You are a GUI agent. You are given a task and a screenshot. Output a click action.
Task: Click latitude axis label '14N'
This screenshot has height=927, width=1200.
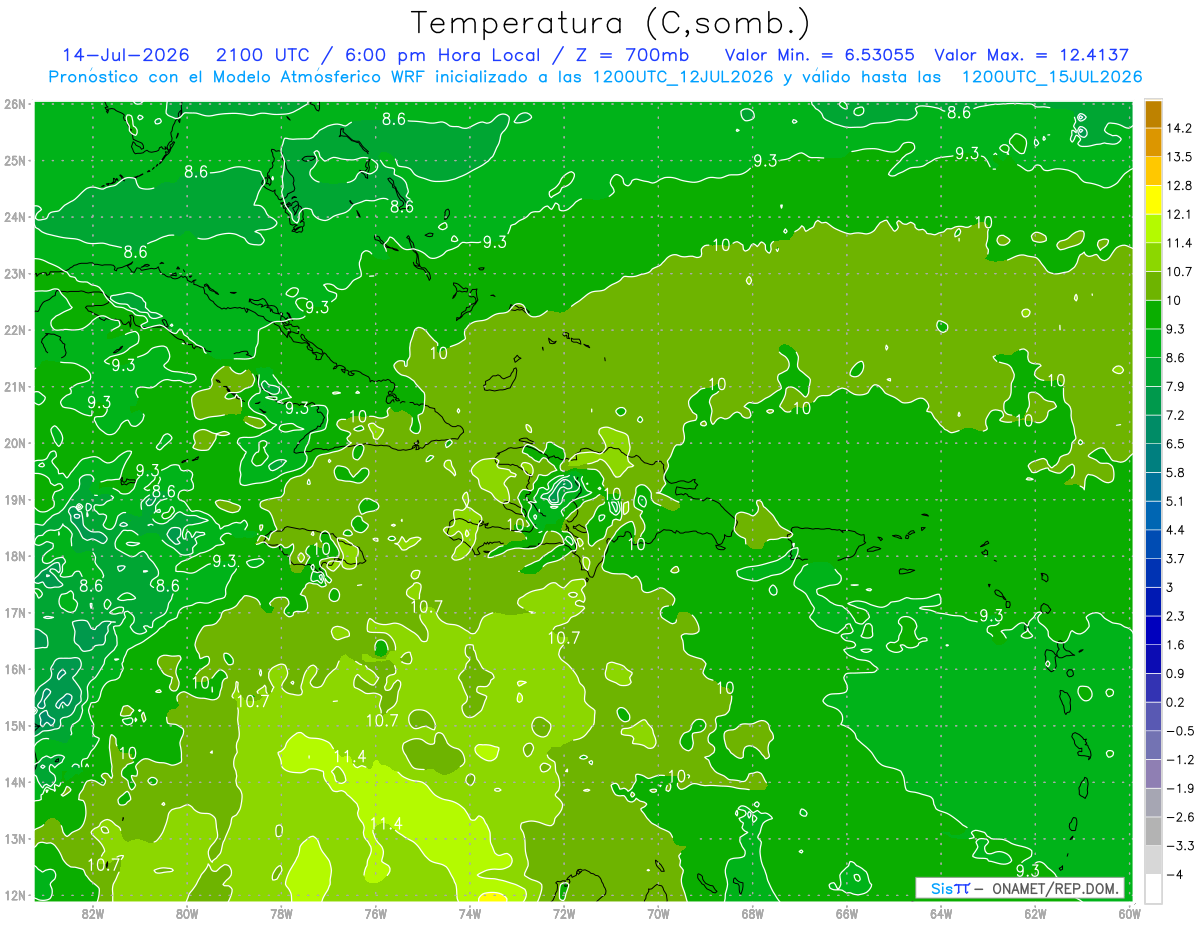tap(14, 782)
